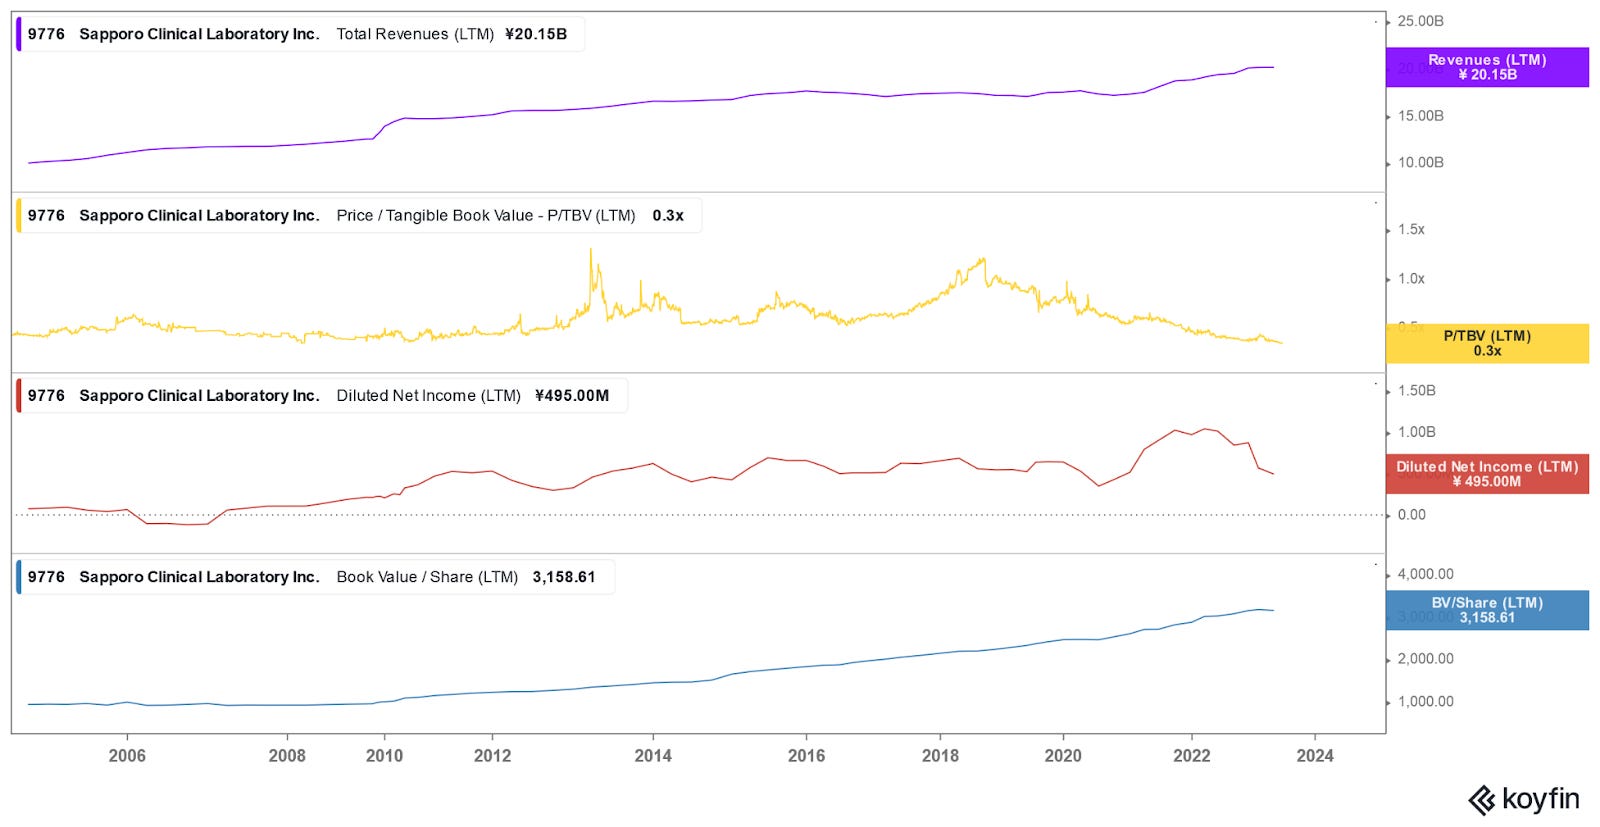The height and width of the screenshot is (827, 1600).
Task: Click the 2016 label on time axis
Action: (x=806, y=756)
